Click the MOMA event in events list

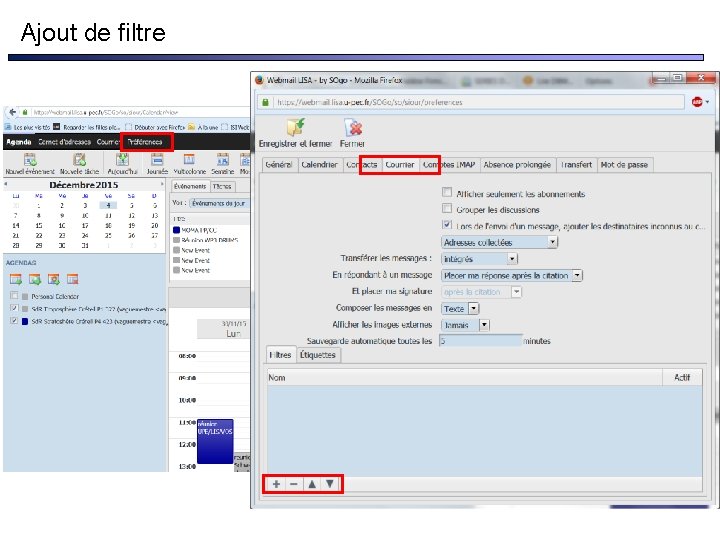pyautogui.click(x=199, y=230)
